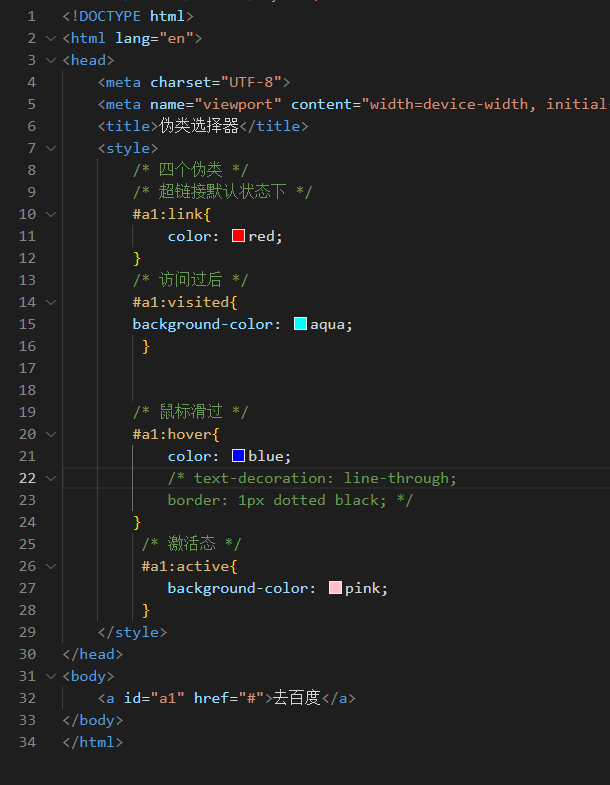Click the closing </style> tag
The image size is (610, 785).
132,632
